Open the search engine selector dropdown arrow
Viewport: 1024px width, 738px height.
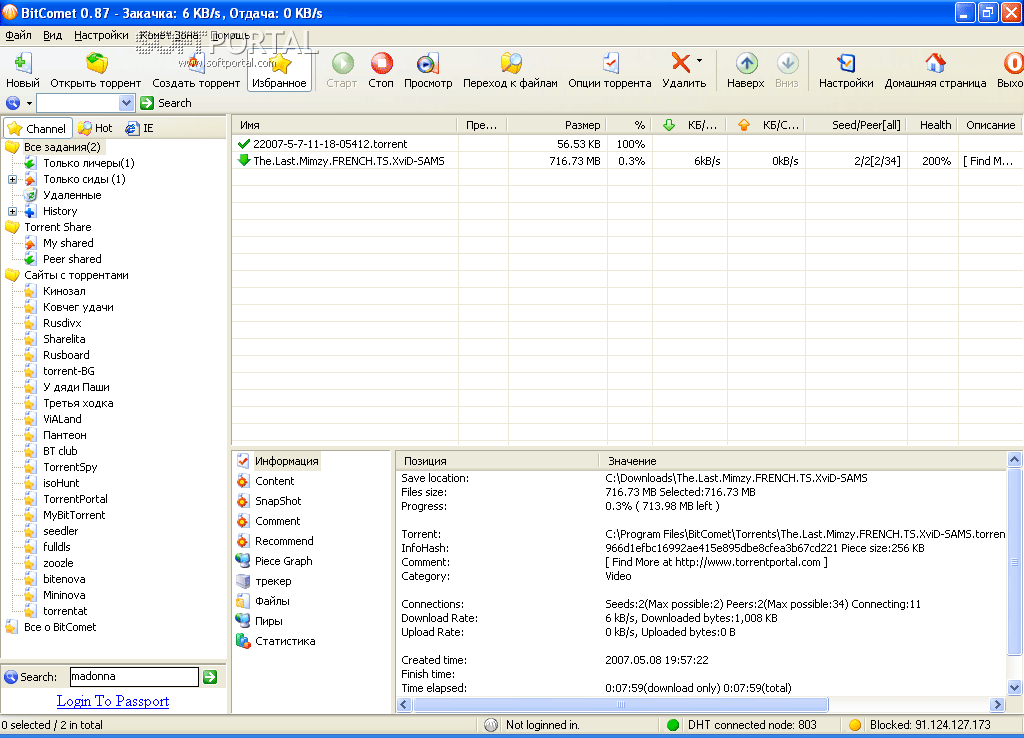tap(29, 103)
